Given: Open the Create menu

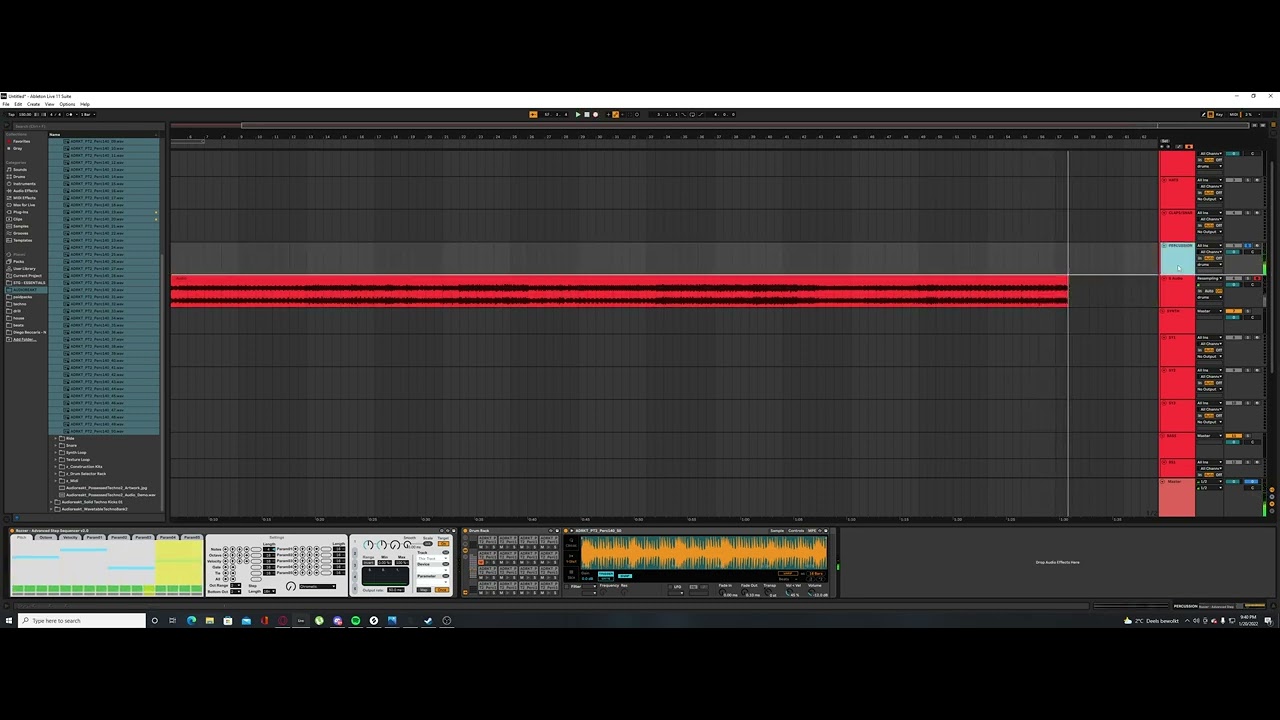Looking at the screenshot, I should coord(33,104).
